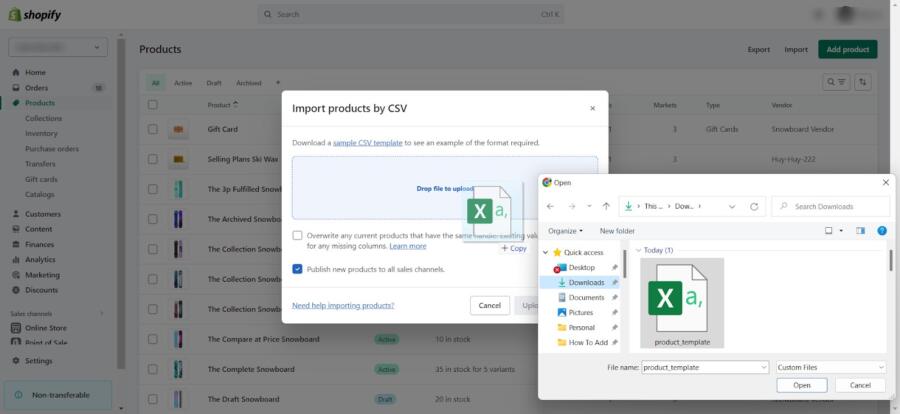Switch to All products tab
The width and height of the screenshot is (900, 414).
tap(156, 83)
